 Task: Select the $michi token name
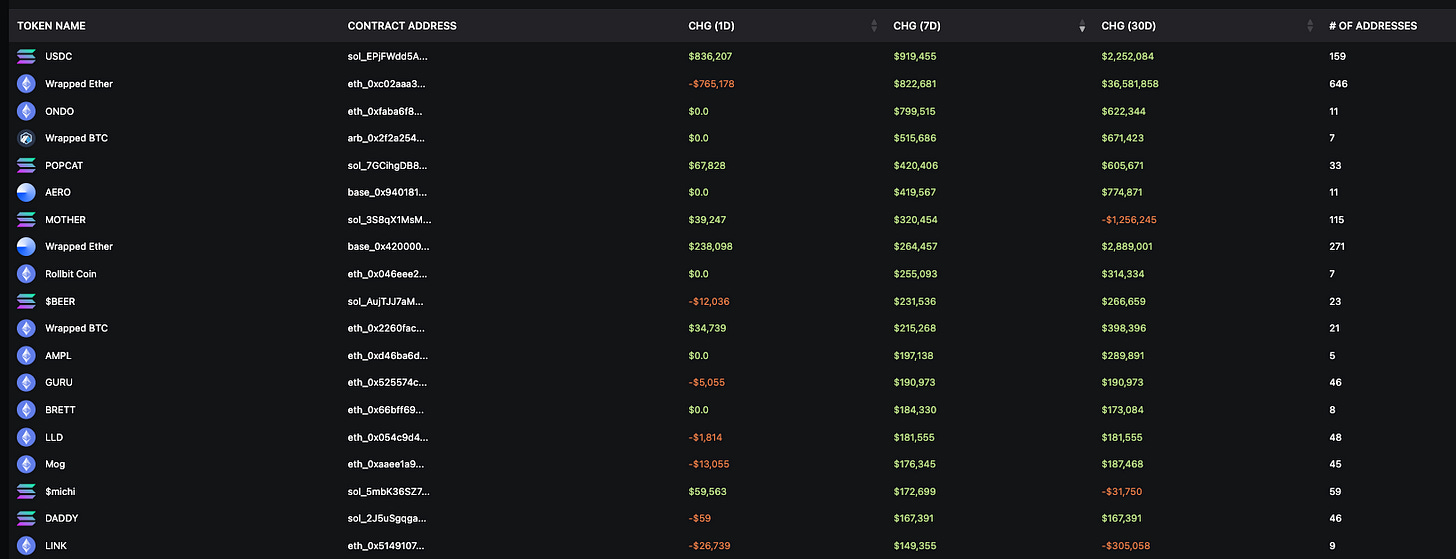point(60,491)
